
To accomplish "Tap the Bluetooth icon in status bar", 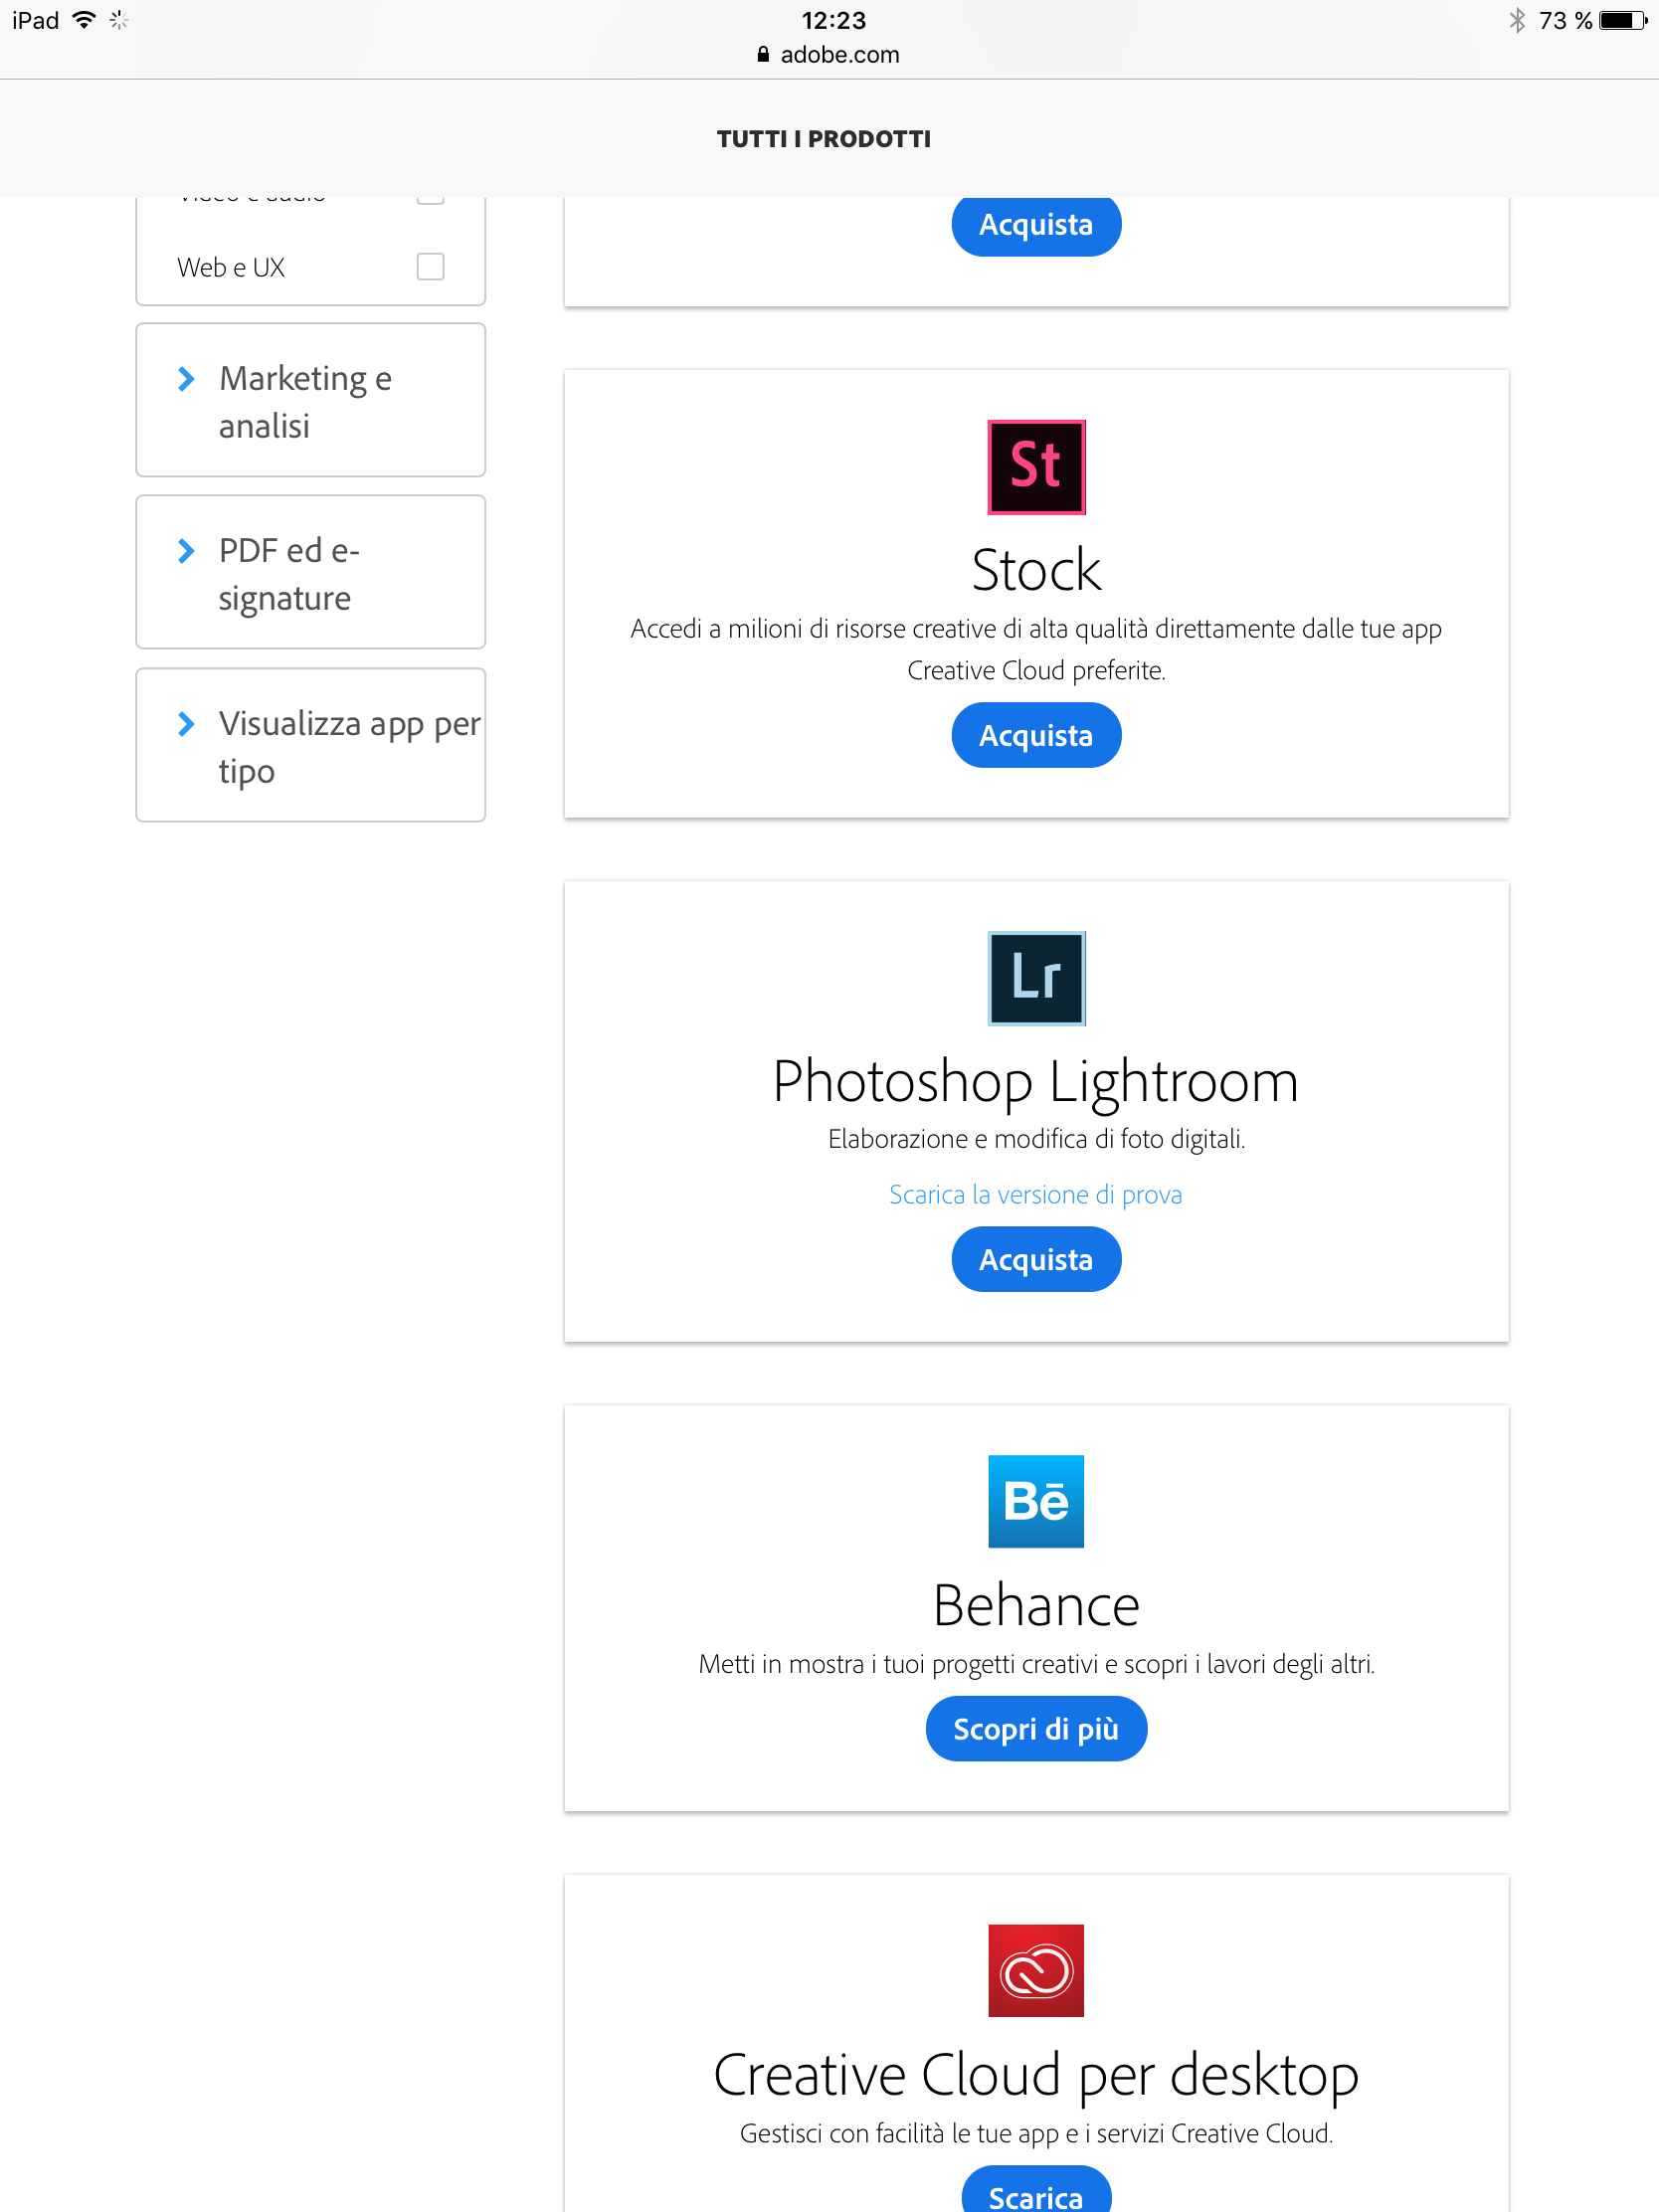I will (1516, 20).
